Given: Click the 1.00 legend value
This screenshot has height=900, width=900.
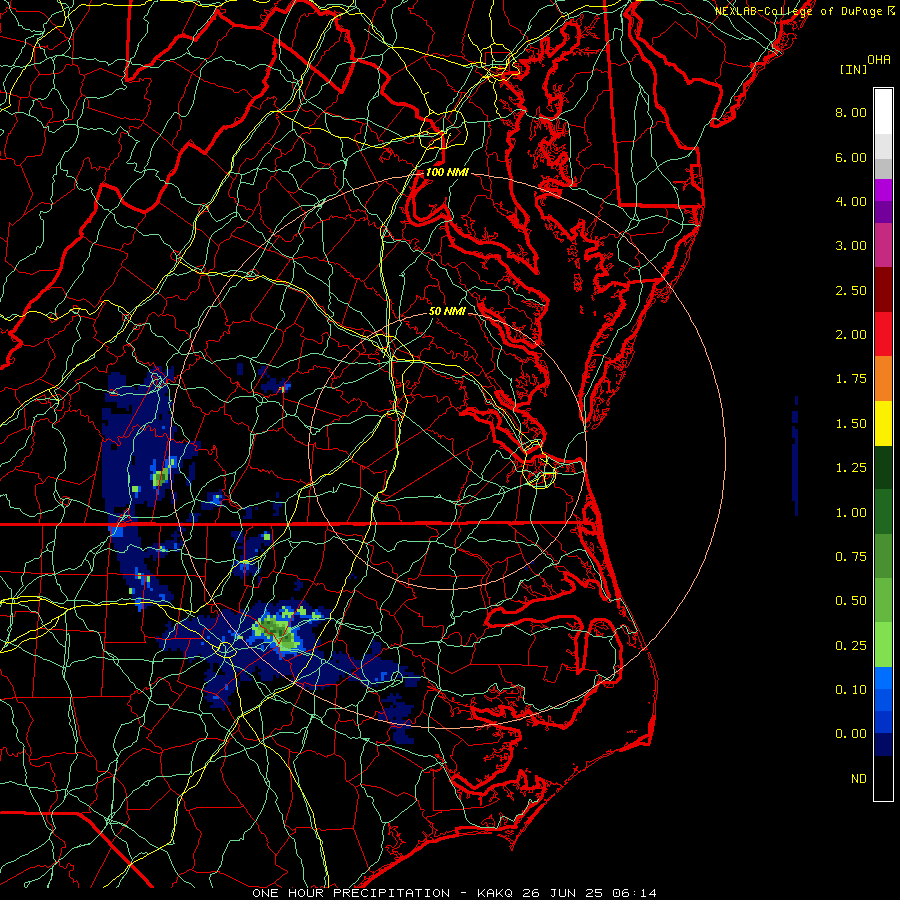Looking at the screenshot, I should click(x=851, y=513).
